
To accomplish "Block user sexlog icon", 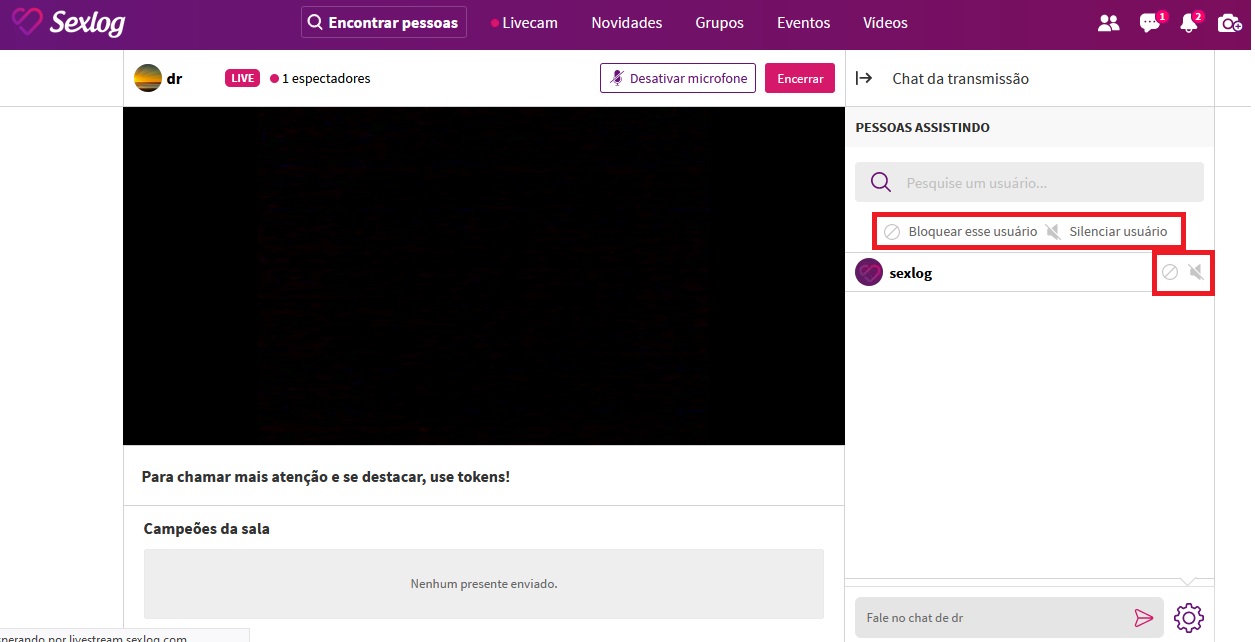I will pyautogui.click(x=1169, y=272).
